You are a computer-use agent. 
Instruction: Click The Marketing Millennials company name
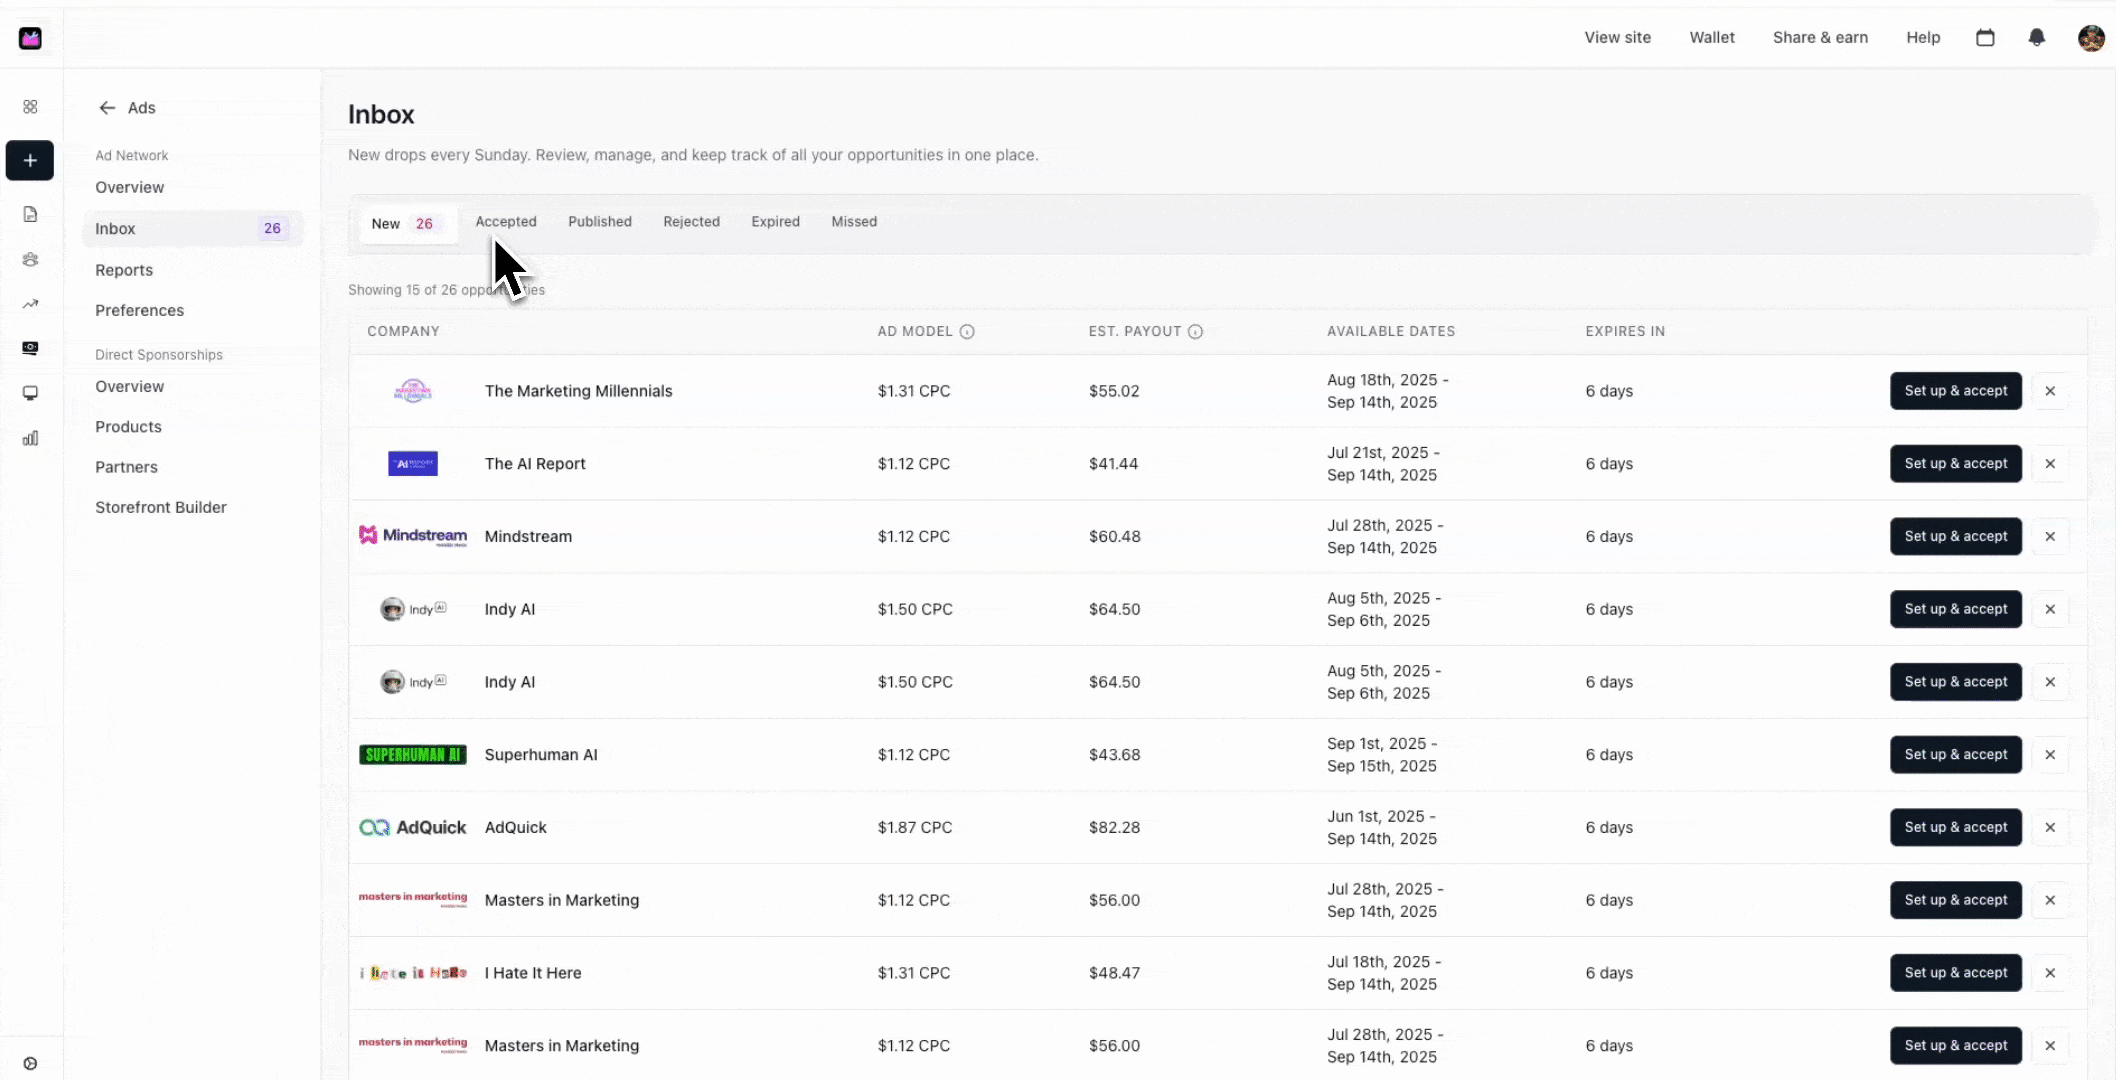tap(578, 391)
